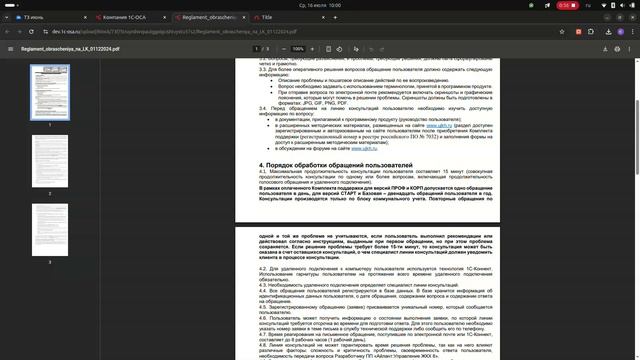This screenshot has height=360, width=640.
Task: Open the network icon in top bar
Action: click(604, 5)
